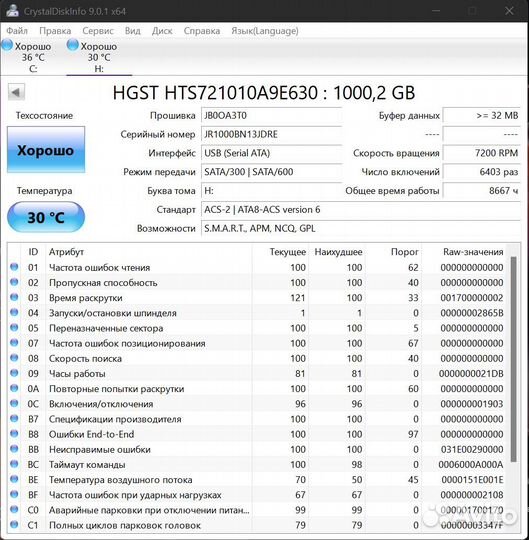Click the power on count 6403 раз
Viewport: 529px width, 540px height.
[x=481, y=172]
